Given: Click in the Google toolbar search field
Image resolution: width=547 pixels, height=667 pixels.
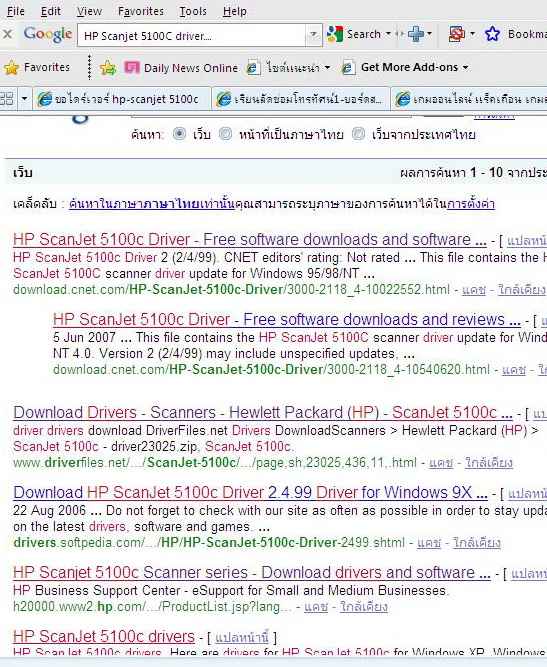Looking at the screenshot, I should pos(191,35).
